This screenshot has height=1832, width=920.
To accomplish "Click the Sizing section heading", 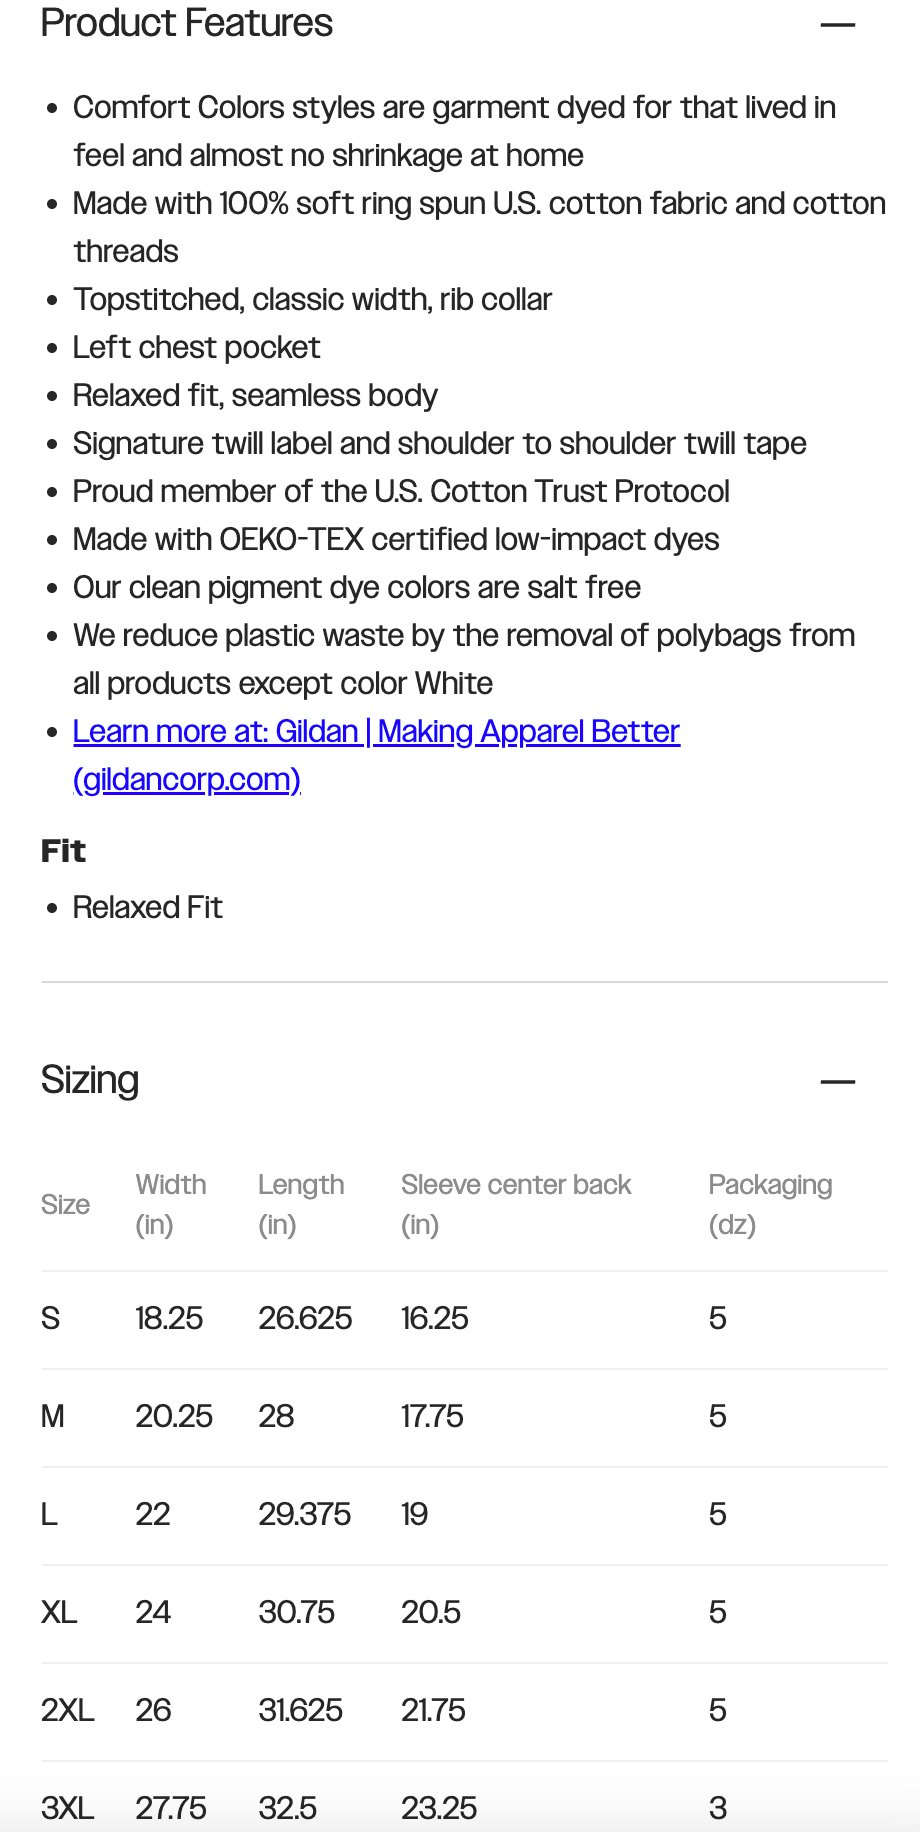I will pyautogui.click(x=90, y=1080).
